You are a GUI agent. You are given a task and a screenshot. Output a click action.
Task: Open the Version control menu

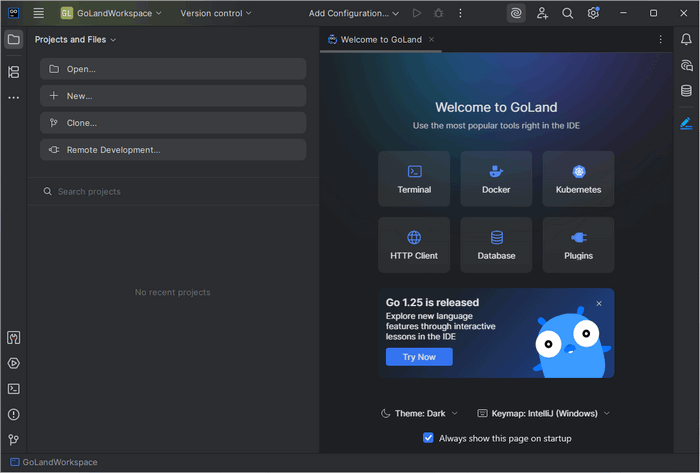(x=216, y=14)
